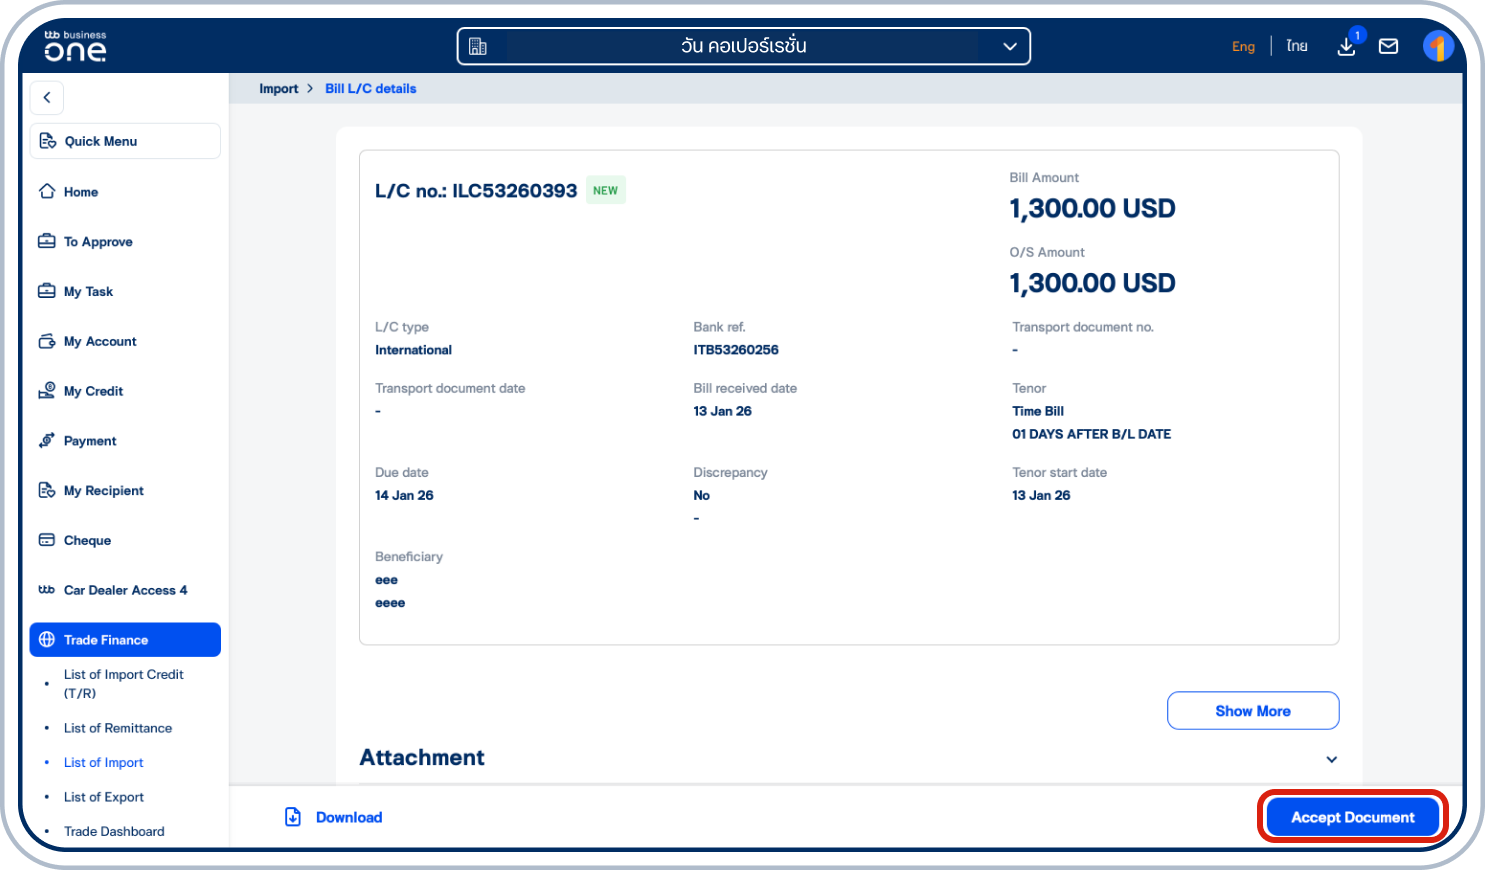The width and height of the screenshot is (1485, 870).
Task: Click the Payment icon
Action: coord(47,440)
